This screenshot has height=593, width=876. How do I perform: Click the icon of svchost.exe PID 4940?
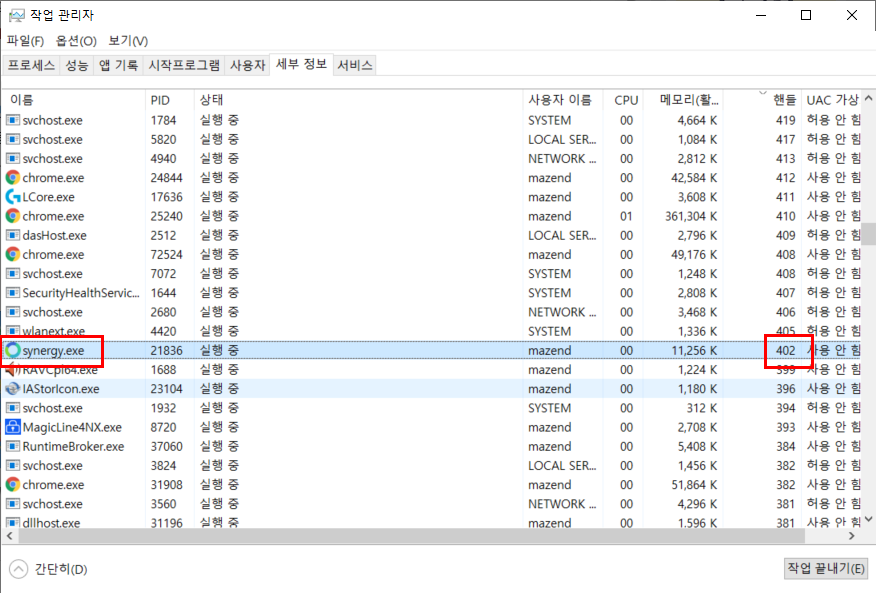(13, 158)
